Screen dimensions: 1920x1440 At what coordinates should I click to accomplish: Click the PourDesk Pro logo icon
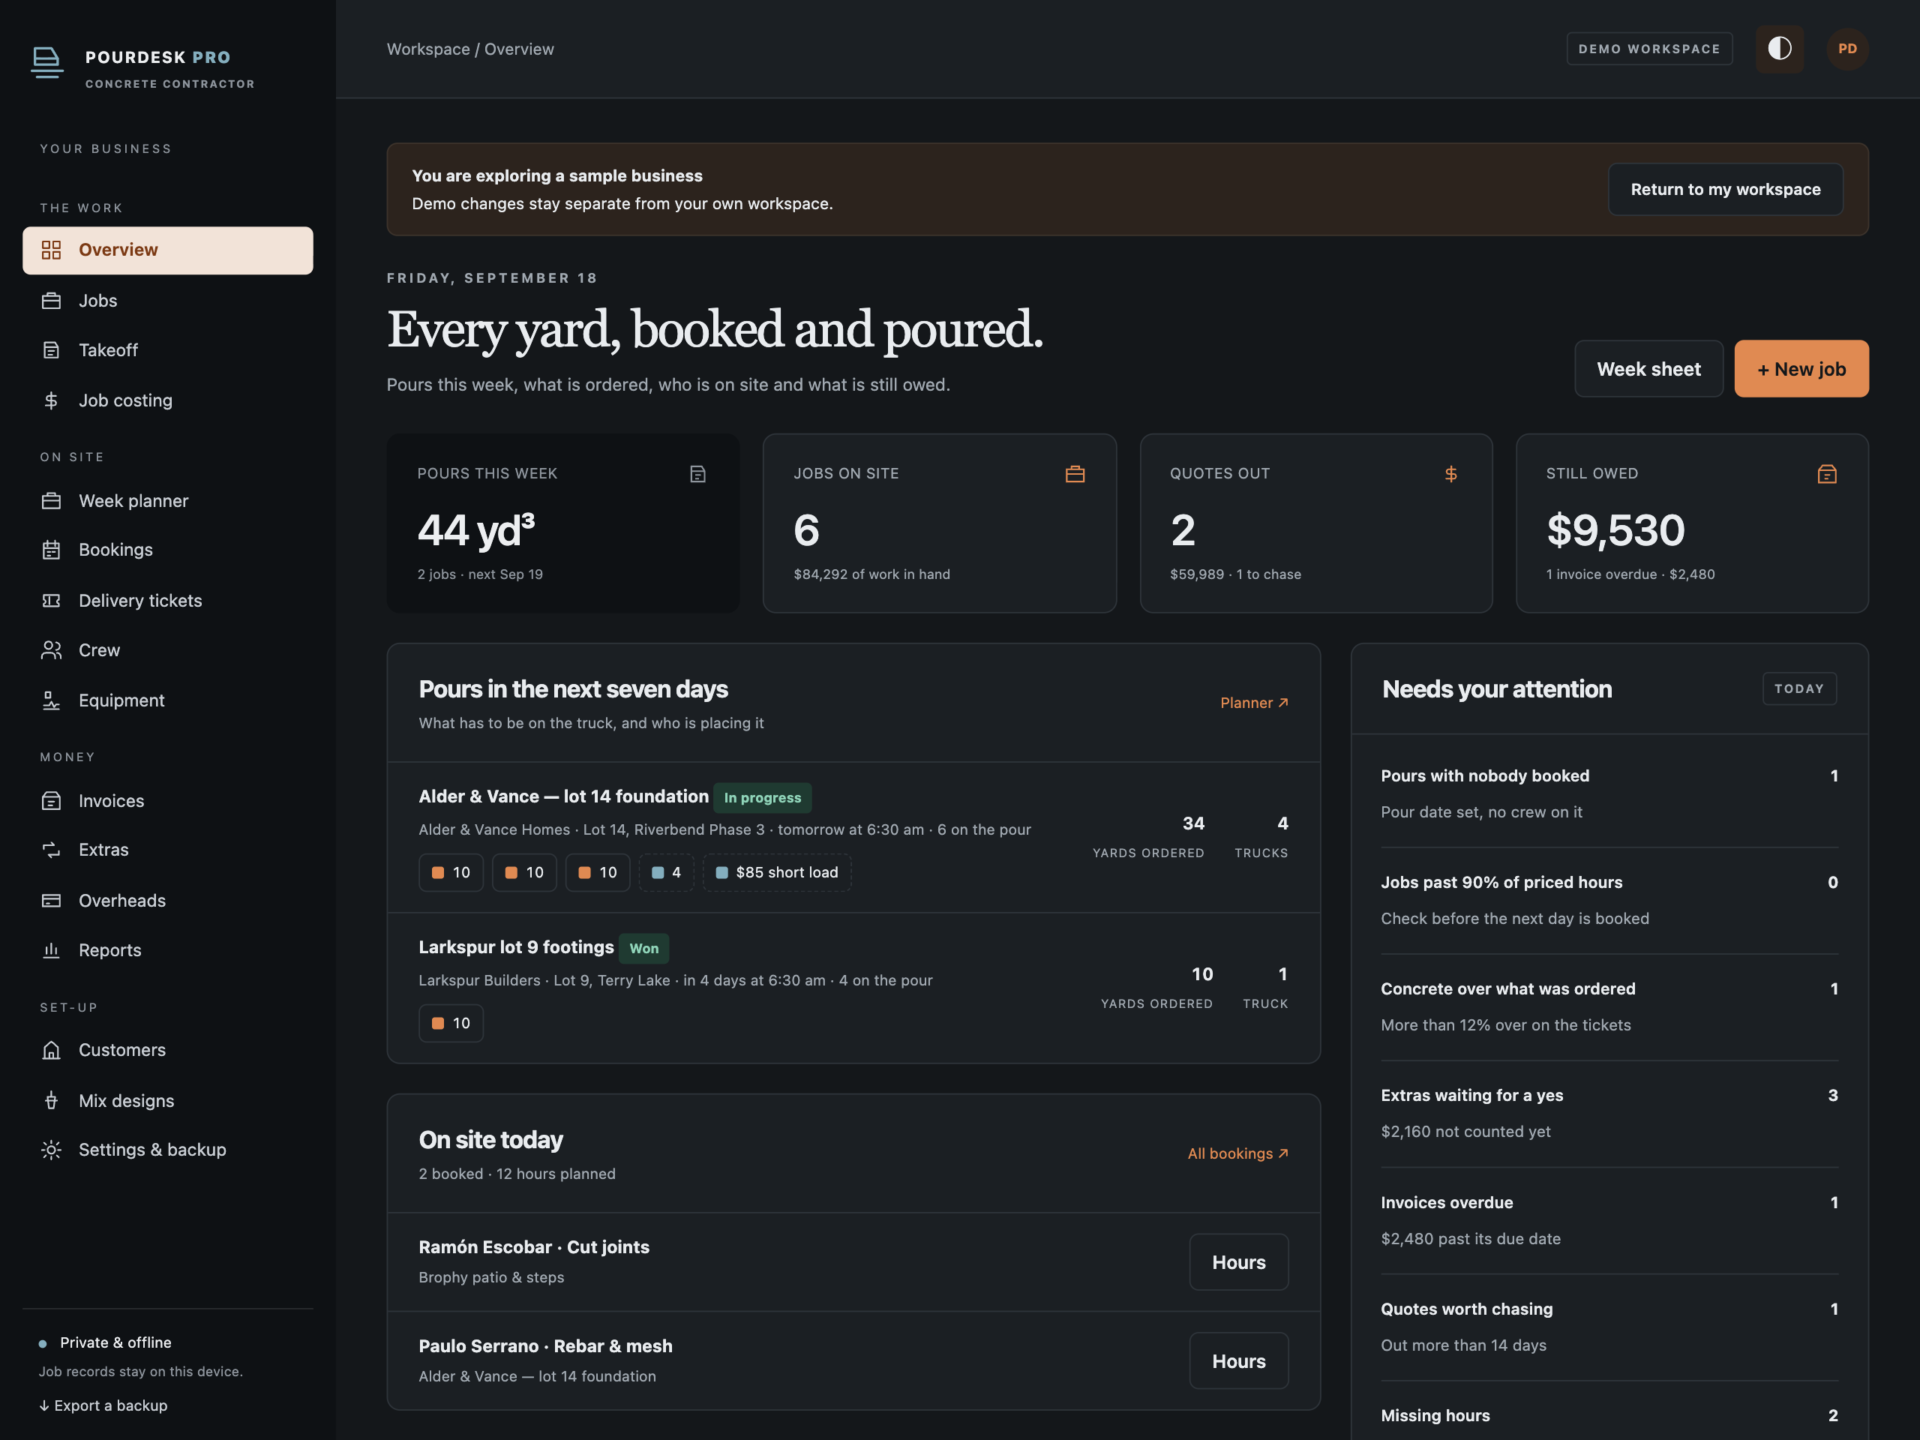pyautogui.click(x=46, y=62)
